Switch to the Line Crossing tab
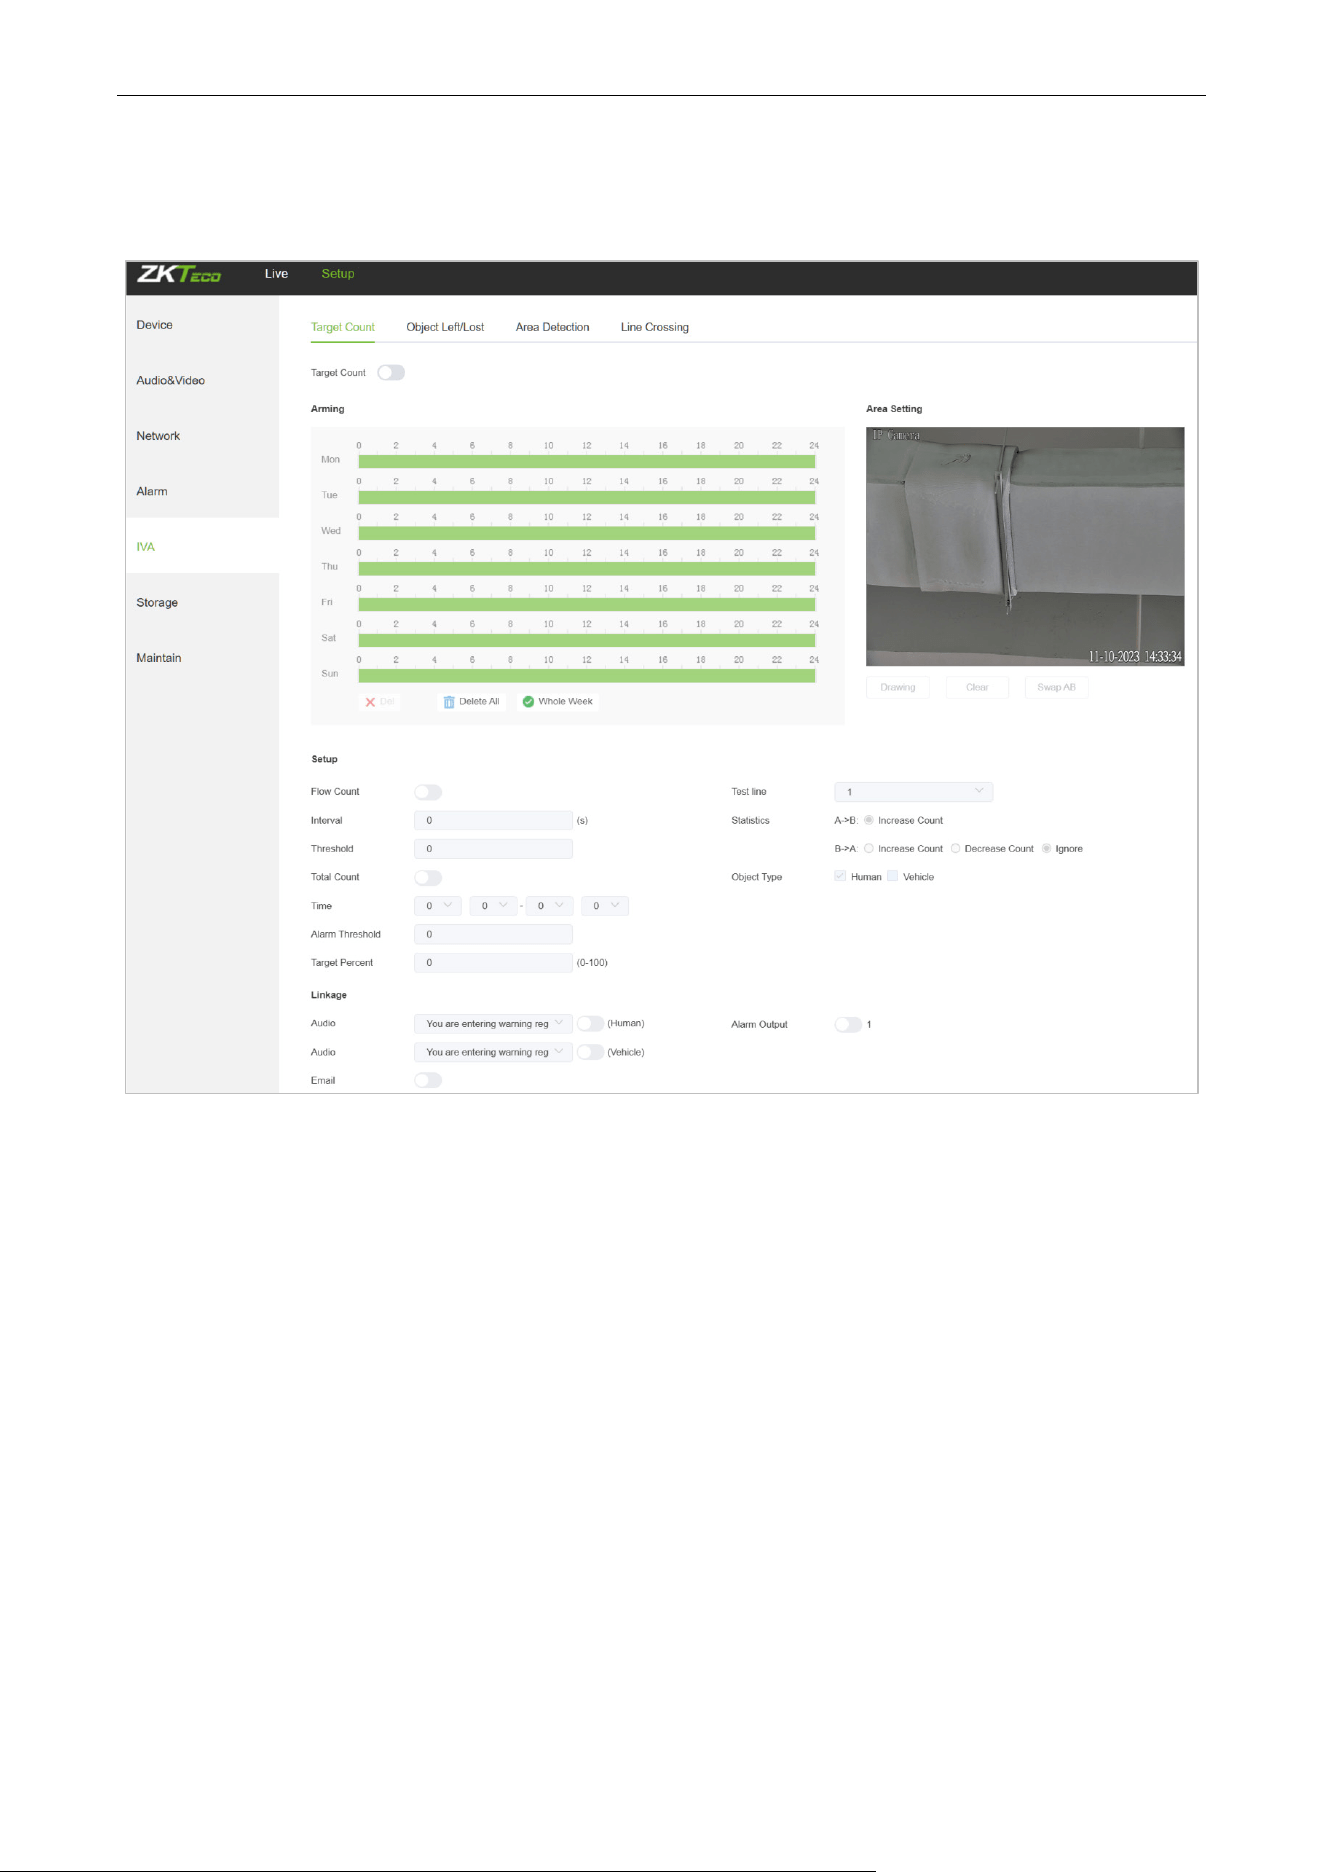 click(x=654, y=327)
